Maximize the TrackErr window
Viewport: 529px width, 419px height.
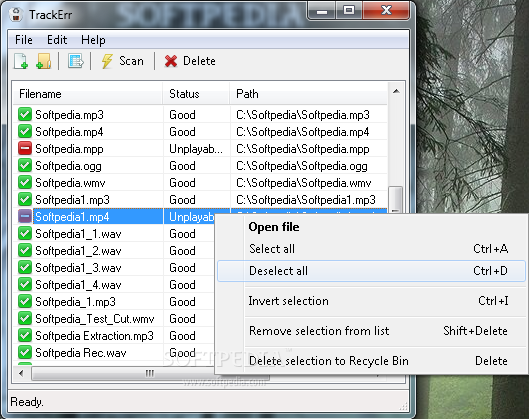point(349,11)
